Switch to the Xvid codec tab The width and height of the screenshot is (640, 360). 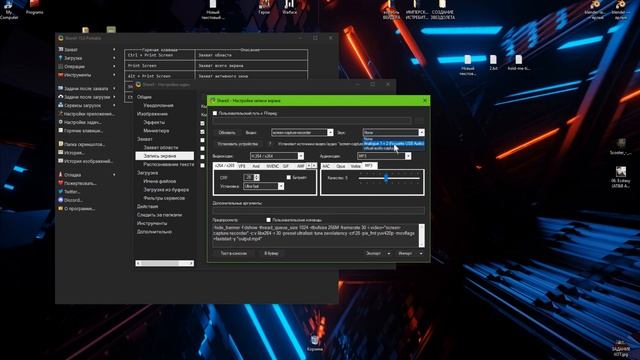pyautogui.click(x=256, y=166)
